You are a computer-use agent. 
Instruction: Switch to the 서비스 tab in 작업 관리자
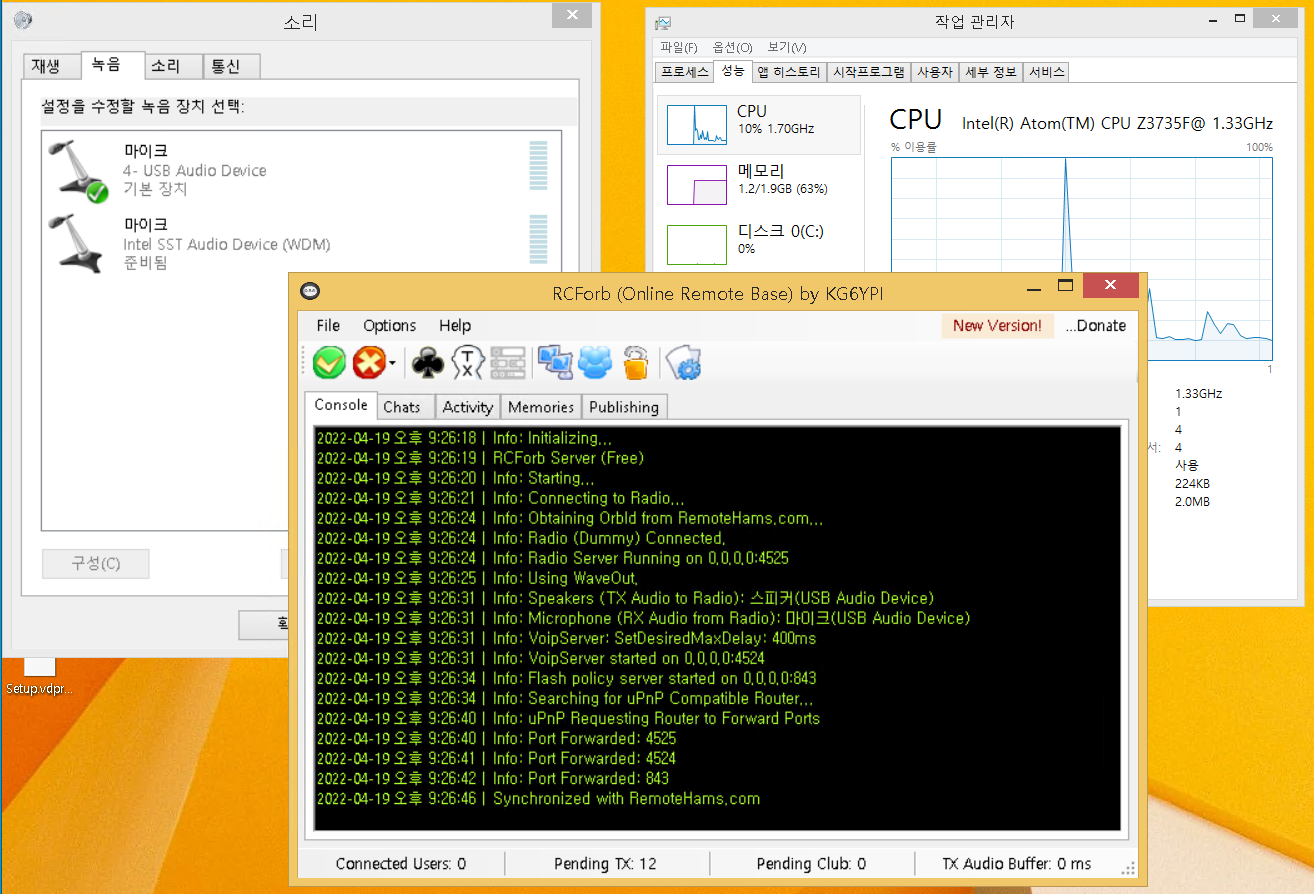(x=1047, y=72)
